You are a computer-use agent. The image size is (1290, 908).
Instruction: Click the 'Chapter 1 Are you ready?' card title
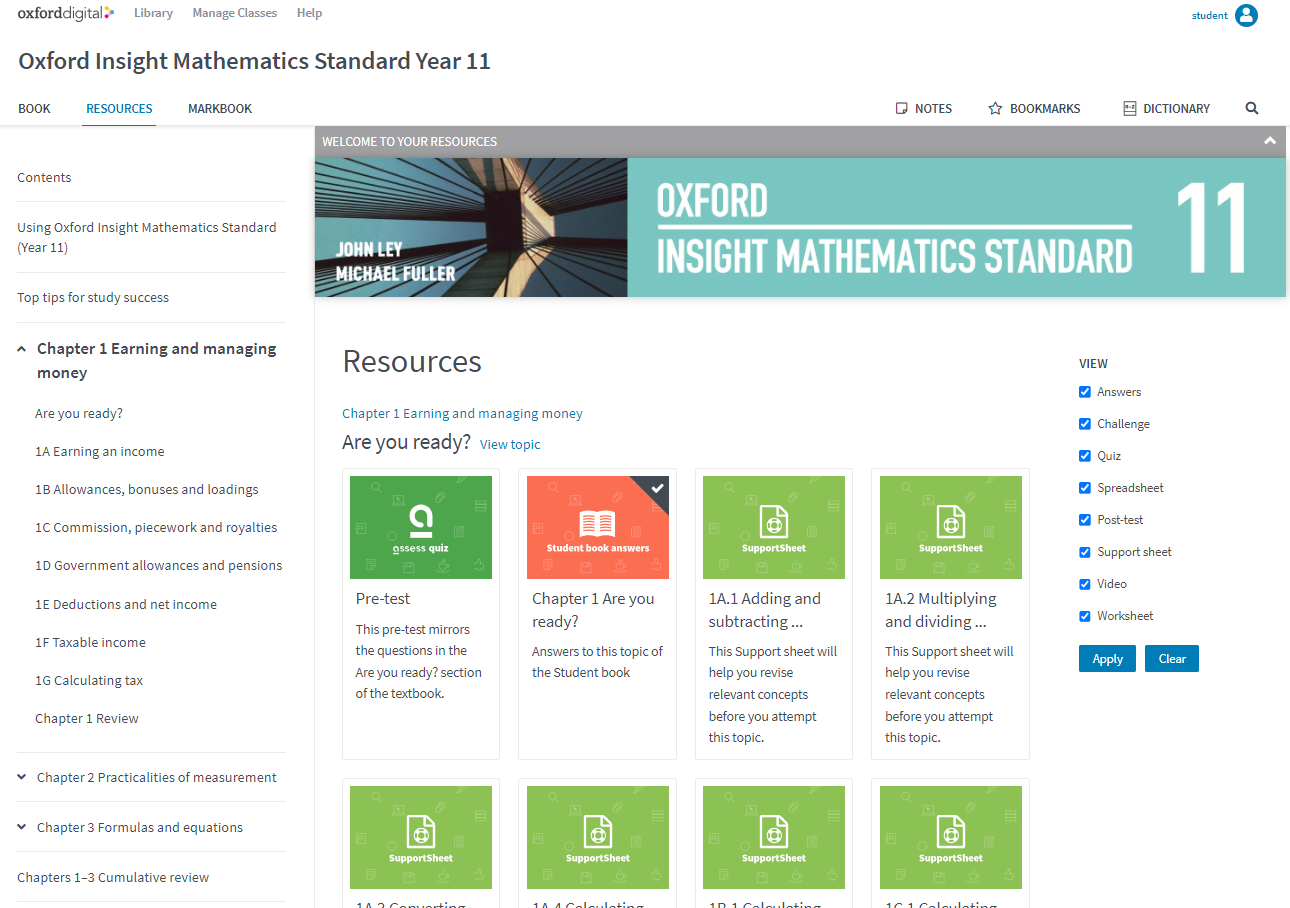click(593, 610)
